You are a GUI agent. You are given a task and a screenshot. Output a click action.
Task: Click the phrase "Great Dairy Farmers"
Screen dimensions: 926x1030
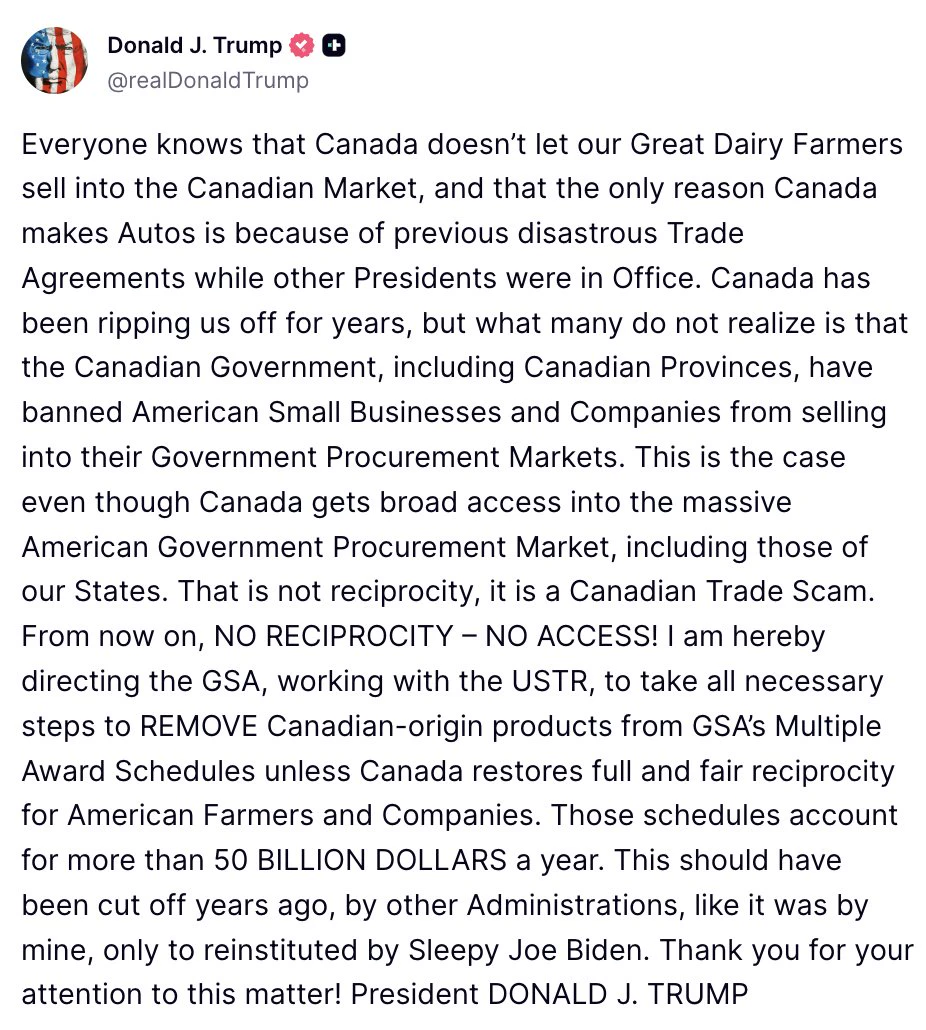tap(766, 145)
